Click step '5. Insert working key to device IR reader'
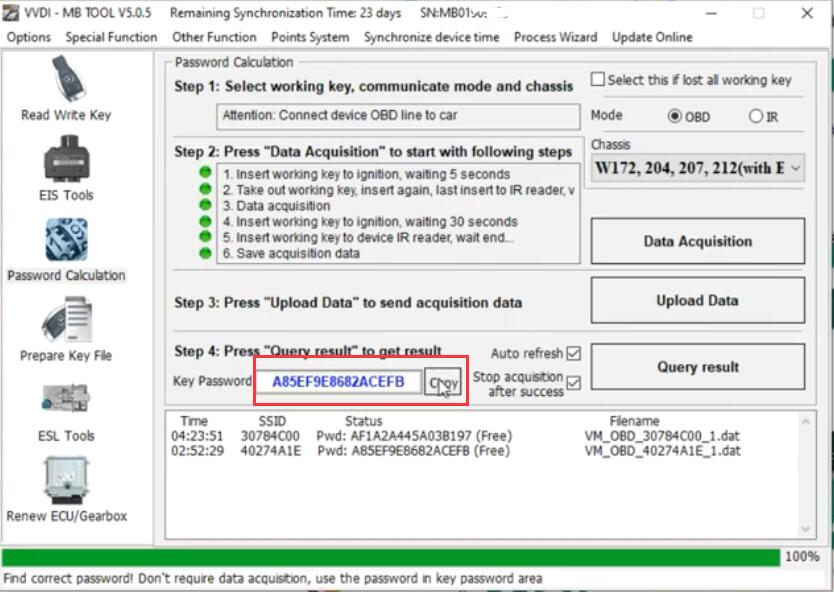 368,237
